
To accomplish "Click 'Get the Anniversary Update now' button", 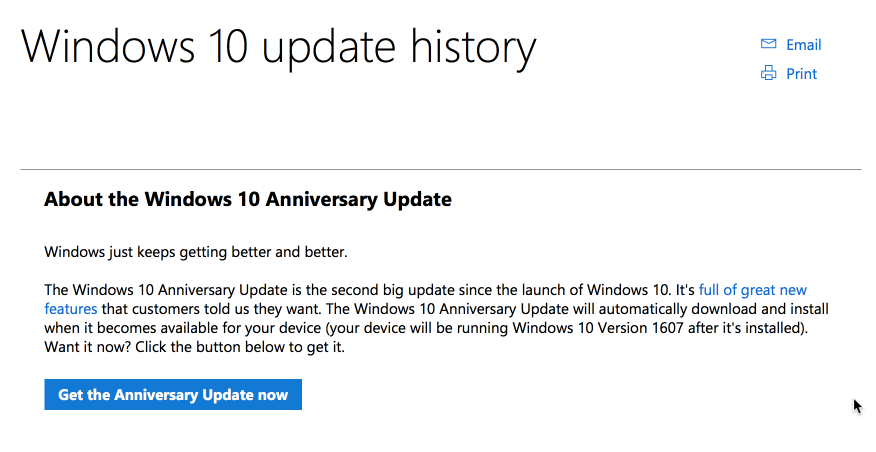I will (x=173, y=394).
